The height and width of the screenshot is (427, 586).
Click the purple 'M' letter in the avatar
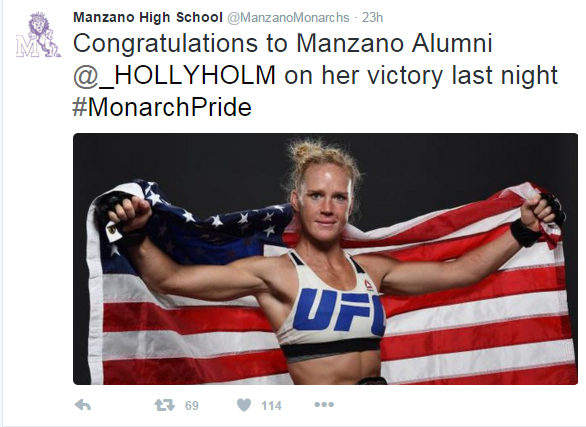click(27, 47)
